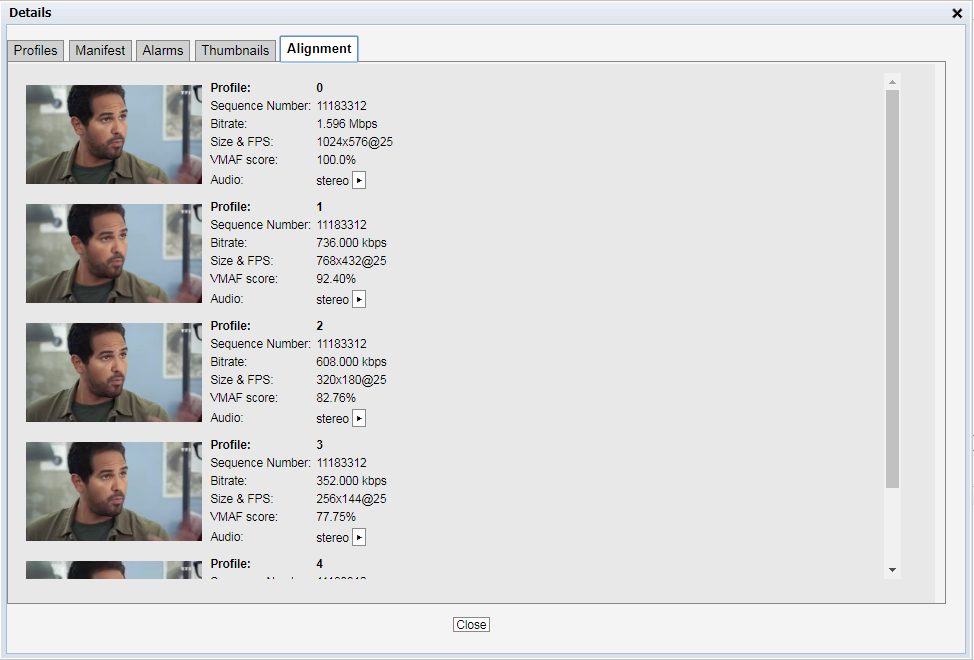Screen dimensions: 974x660
Task: Open the Profile 0 thumbnail image
Action: [x=114, y=135]
